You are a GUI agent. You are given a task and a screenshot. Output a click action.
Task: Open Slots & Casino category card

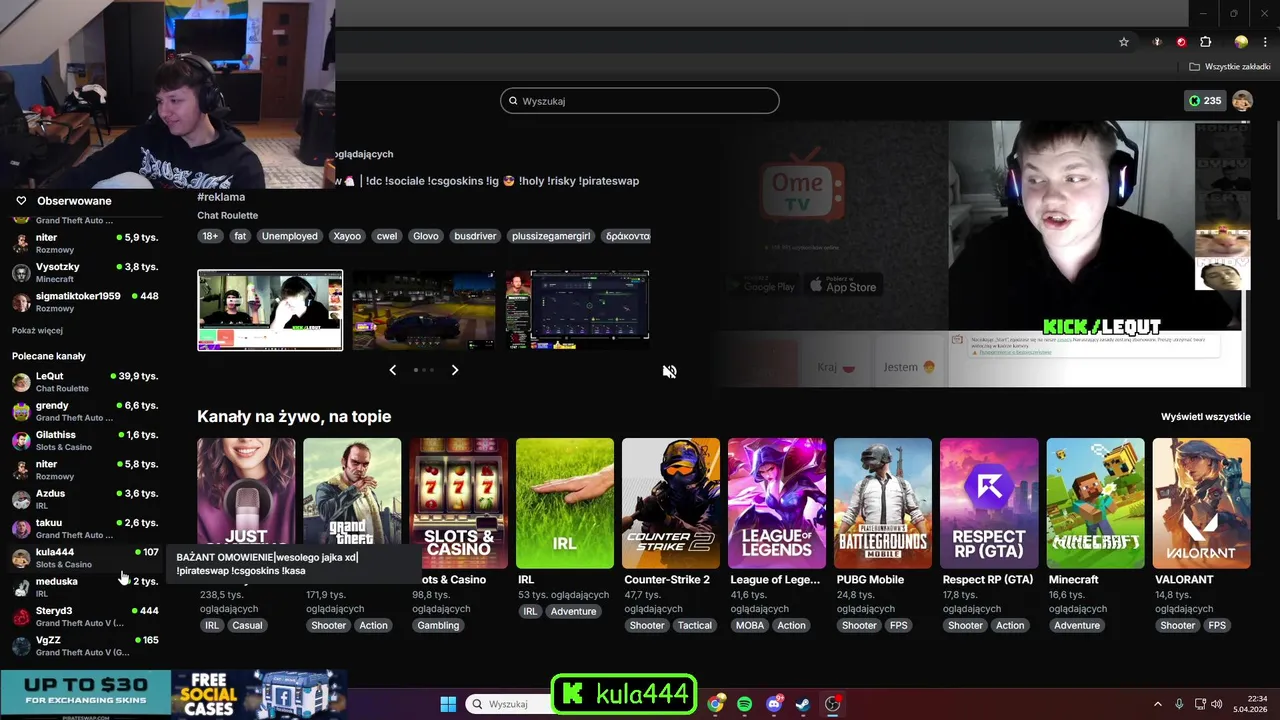point(459,503)
